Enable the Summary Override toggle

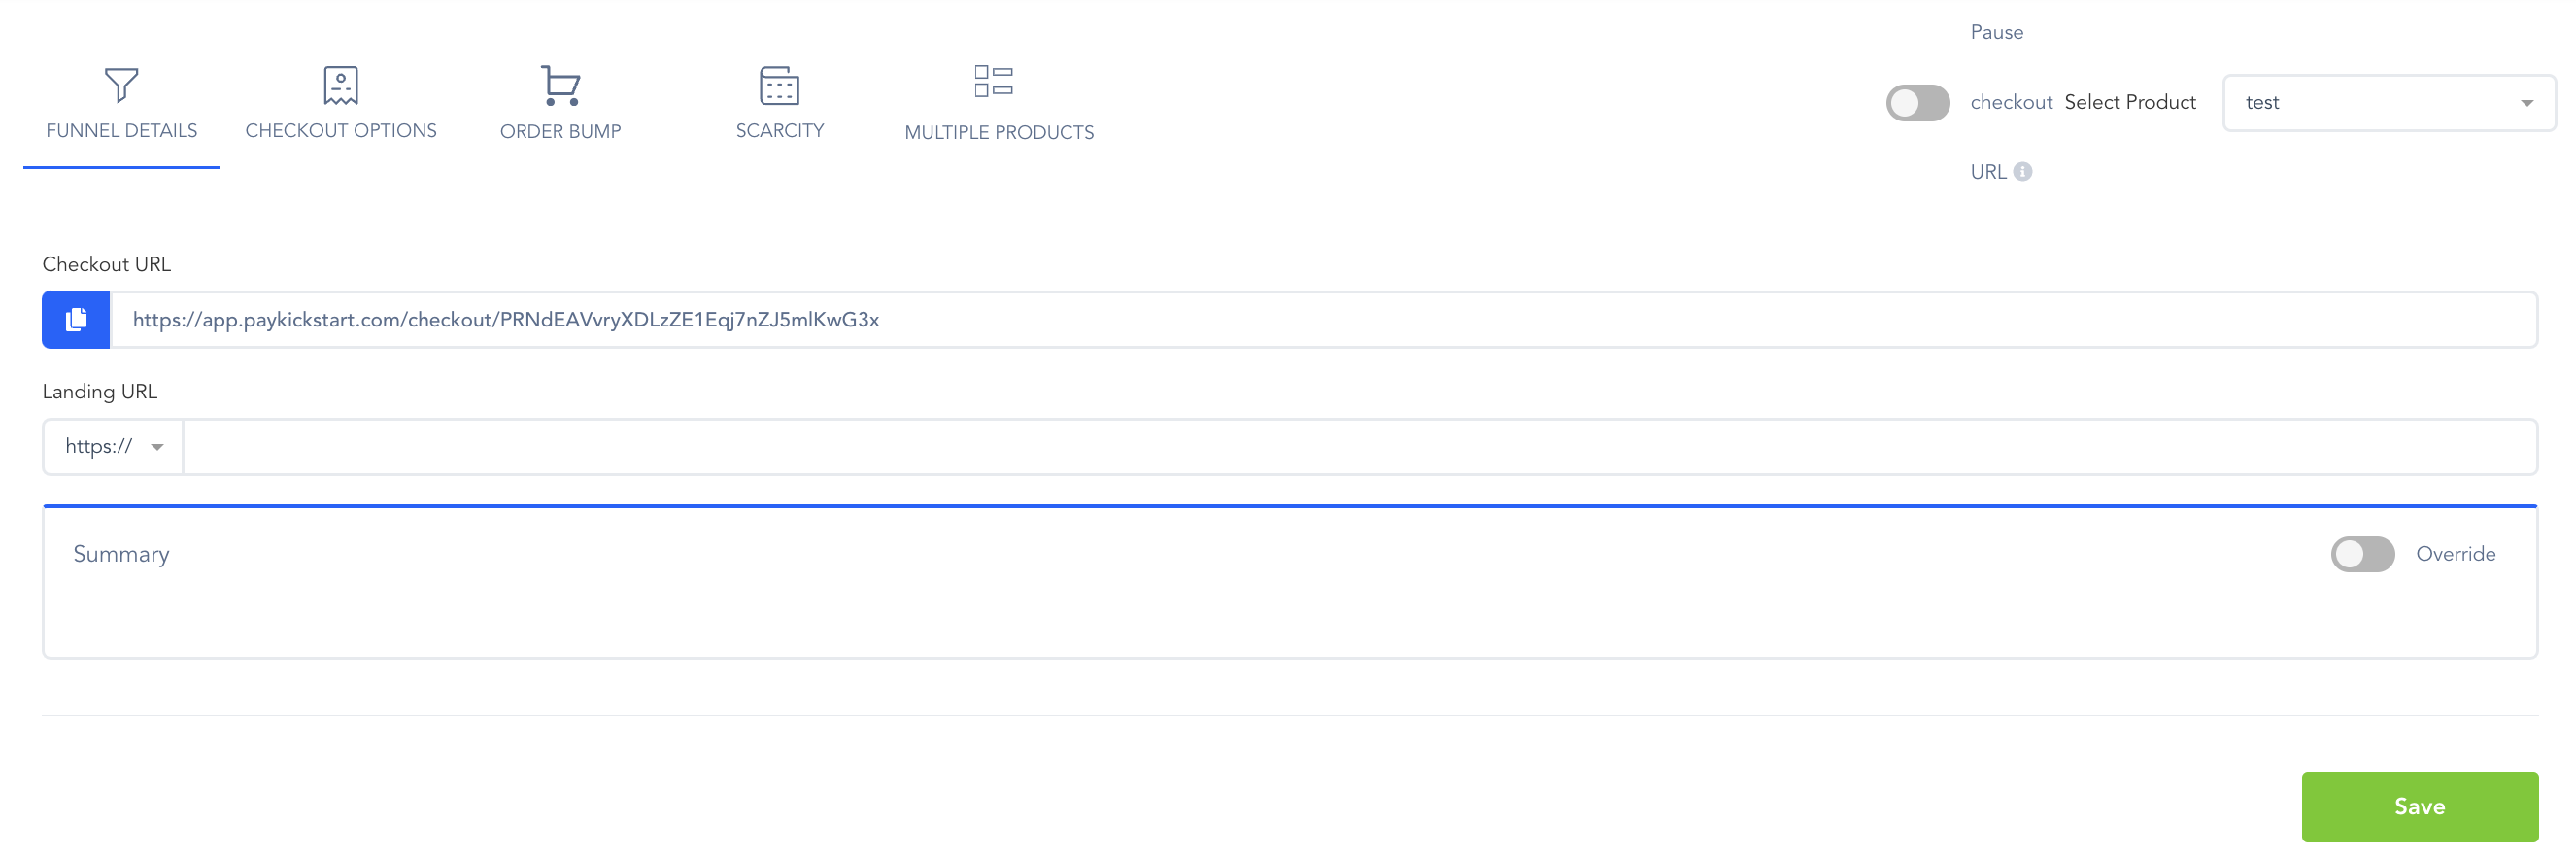[x=2362, y=554]
